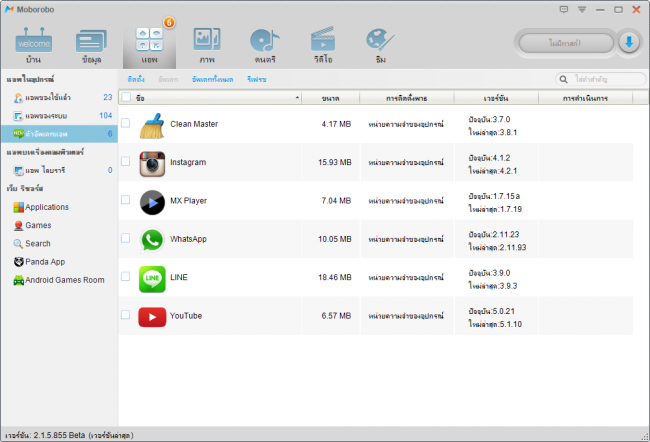Click the MX Player app name

(189, 201)
